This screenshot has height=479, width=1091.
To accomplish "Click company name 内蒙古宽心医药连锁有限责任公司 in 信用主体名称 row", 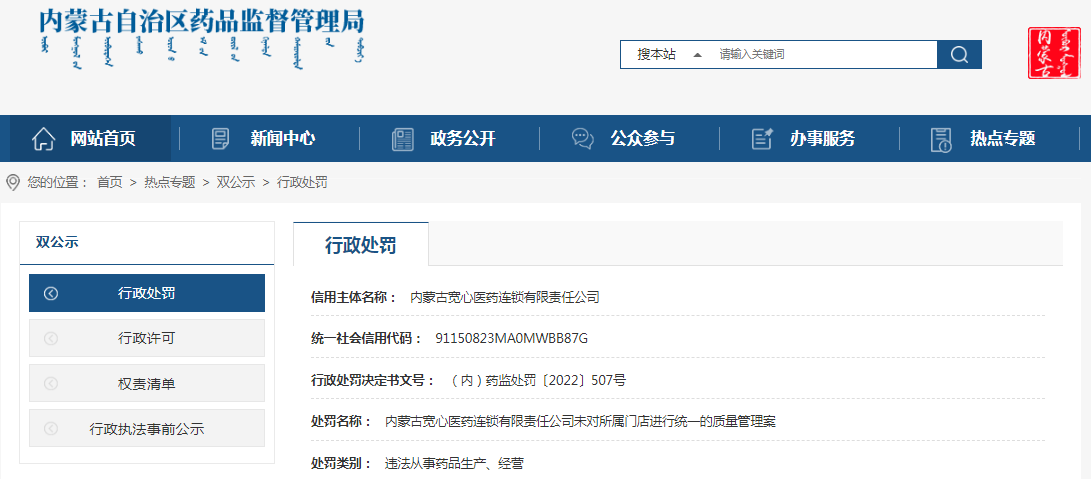I will point(504,297).
